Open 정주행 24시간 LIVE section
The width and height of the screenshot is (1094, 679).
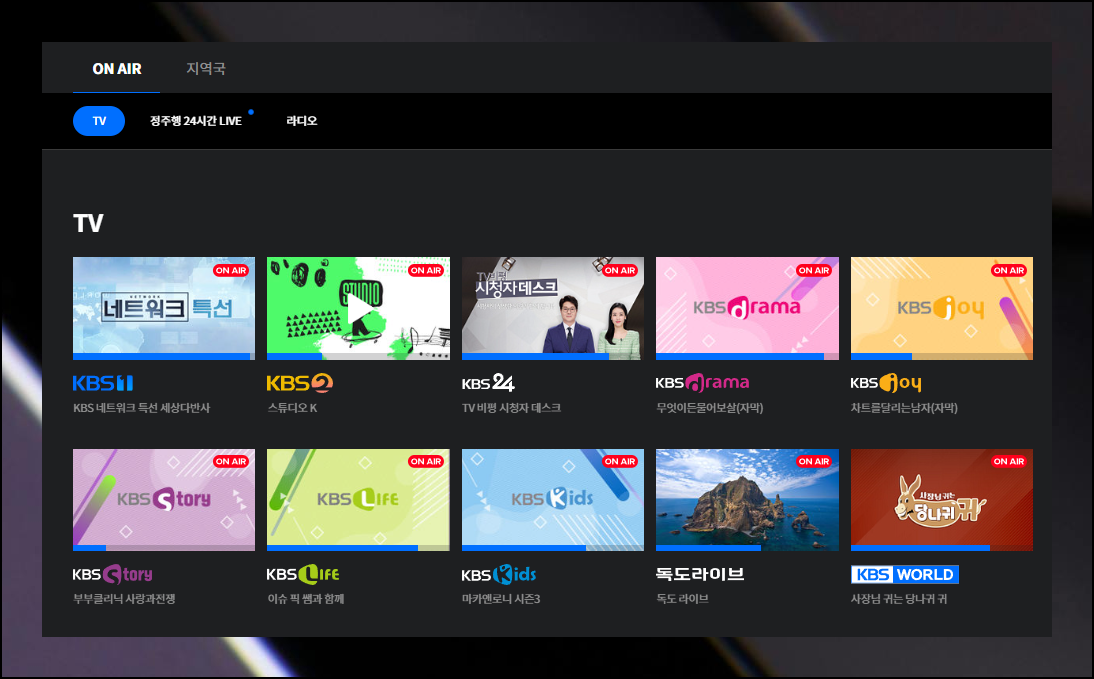click(x=196, y=121)
